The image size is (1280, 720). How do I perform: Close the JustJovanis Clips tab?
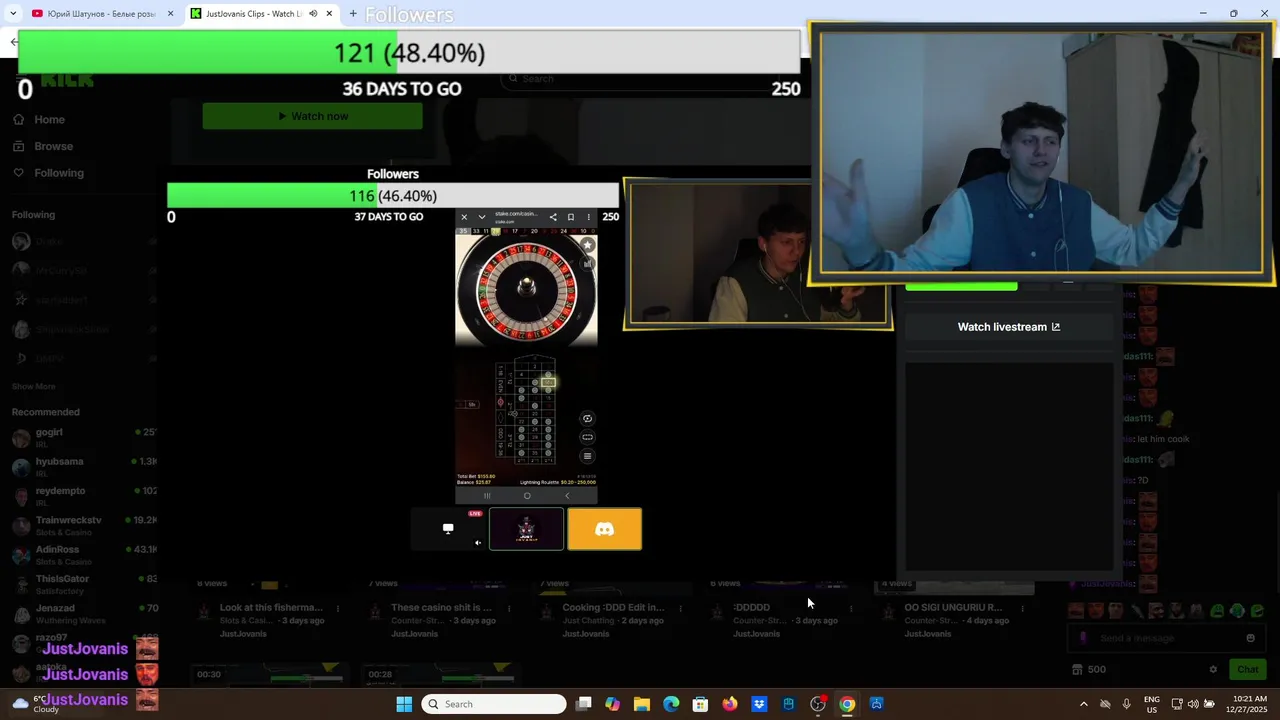tap(328, 14)
